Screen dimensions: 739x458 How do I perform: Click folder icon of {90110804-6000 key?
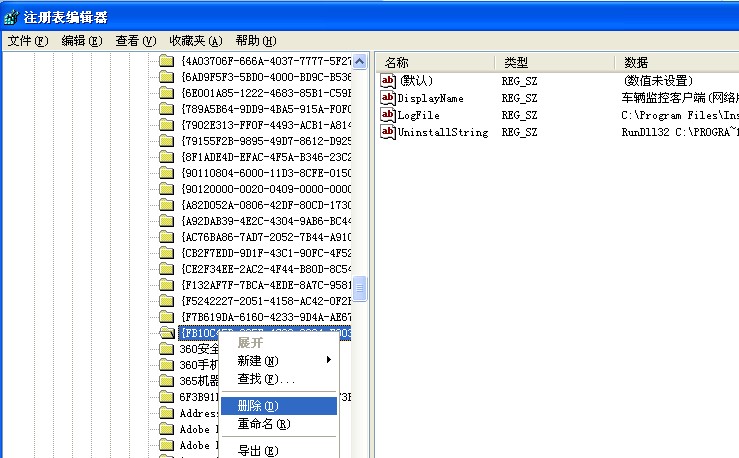pos(167,173)
